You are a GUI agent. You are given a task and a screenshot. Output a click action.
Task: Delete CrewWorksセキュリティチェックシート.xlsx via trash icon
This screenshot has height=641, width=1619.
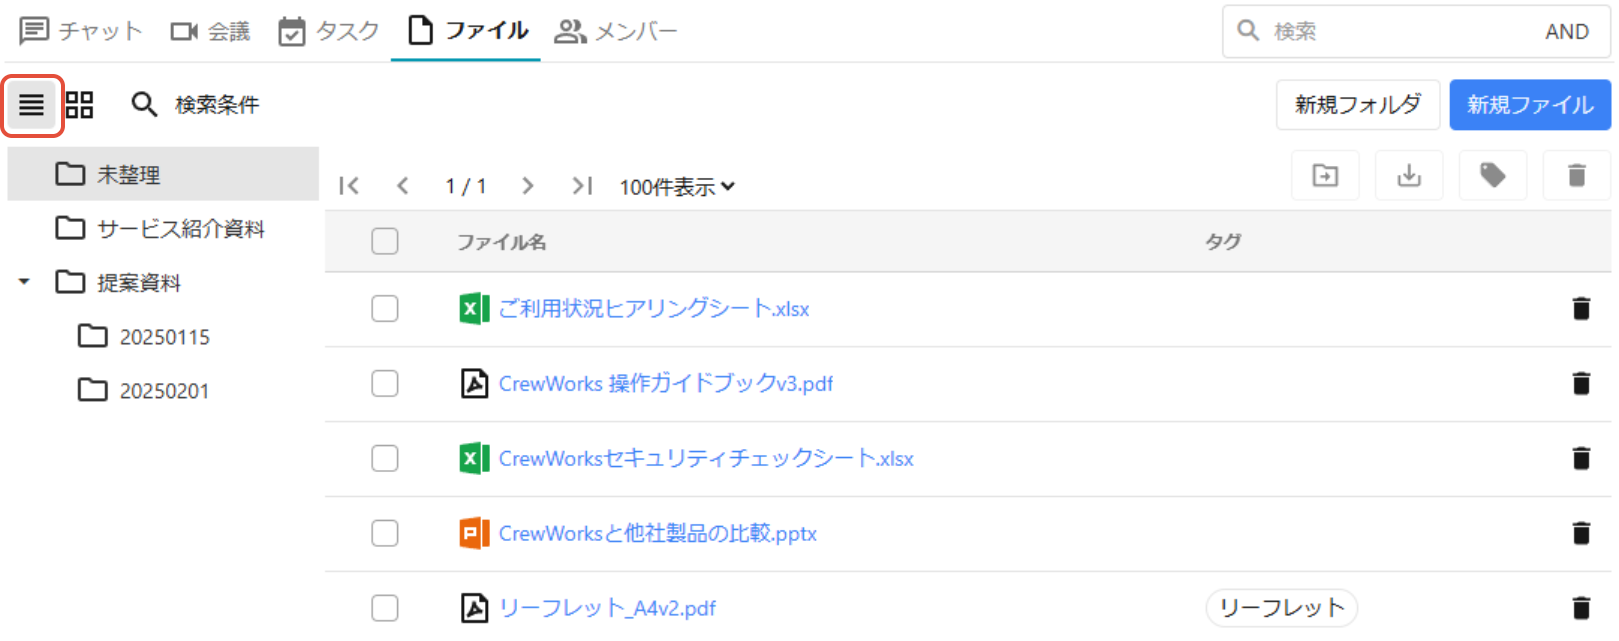click(1581, 459)
